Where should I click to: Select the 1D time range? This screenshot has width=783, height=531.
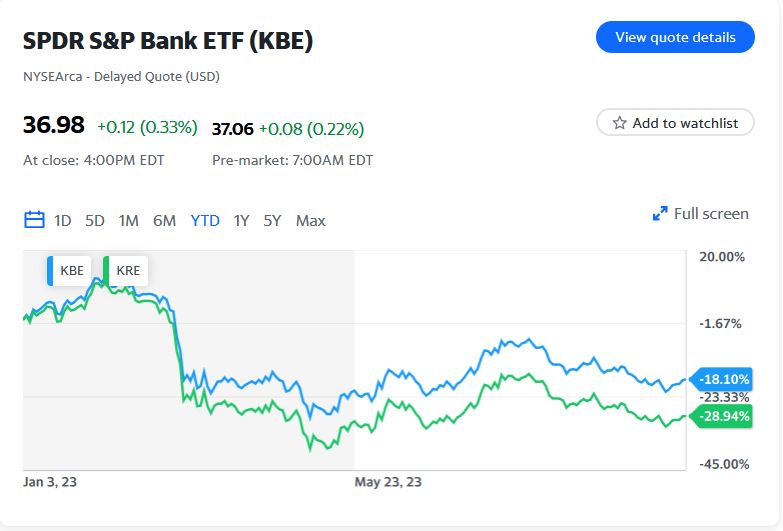click(x=63, y=221)
